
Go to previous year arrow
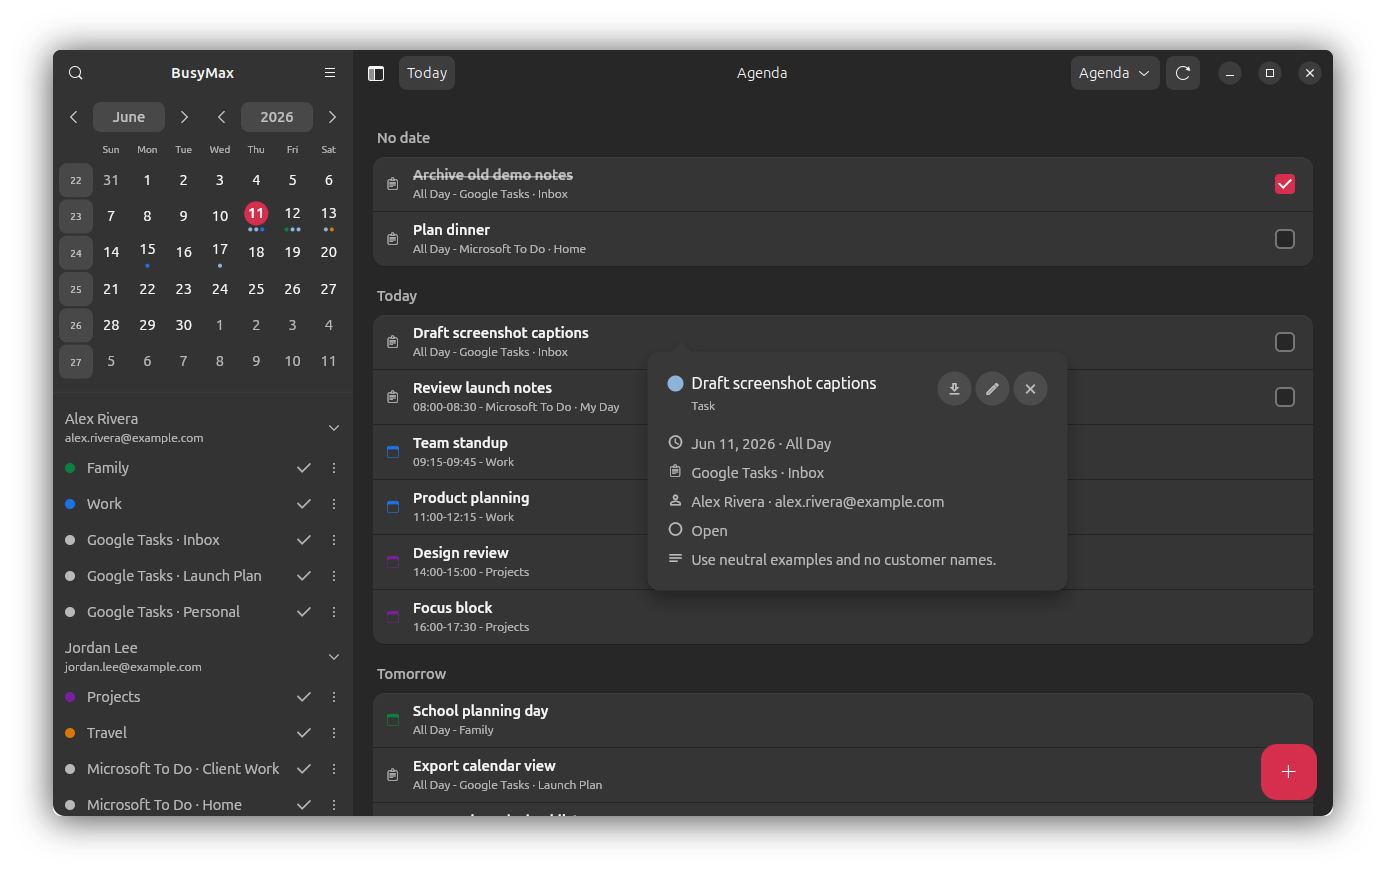point(222,117)
